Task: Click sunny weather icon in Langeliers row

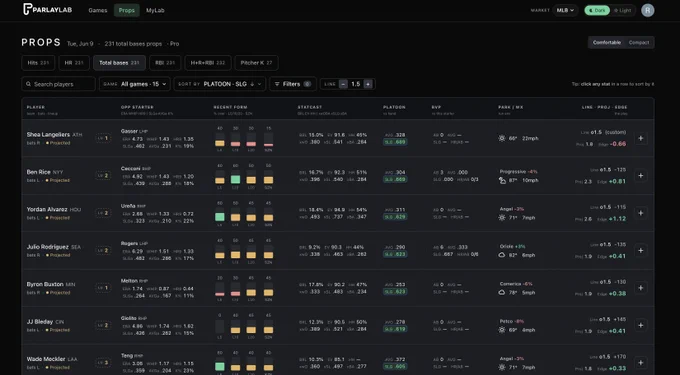Action: [502, 138]
